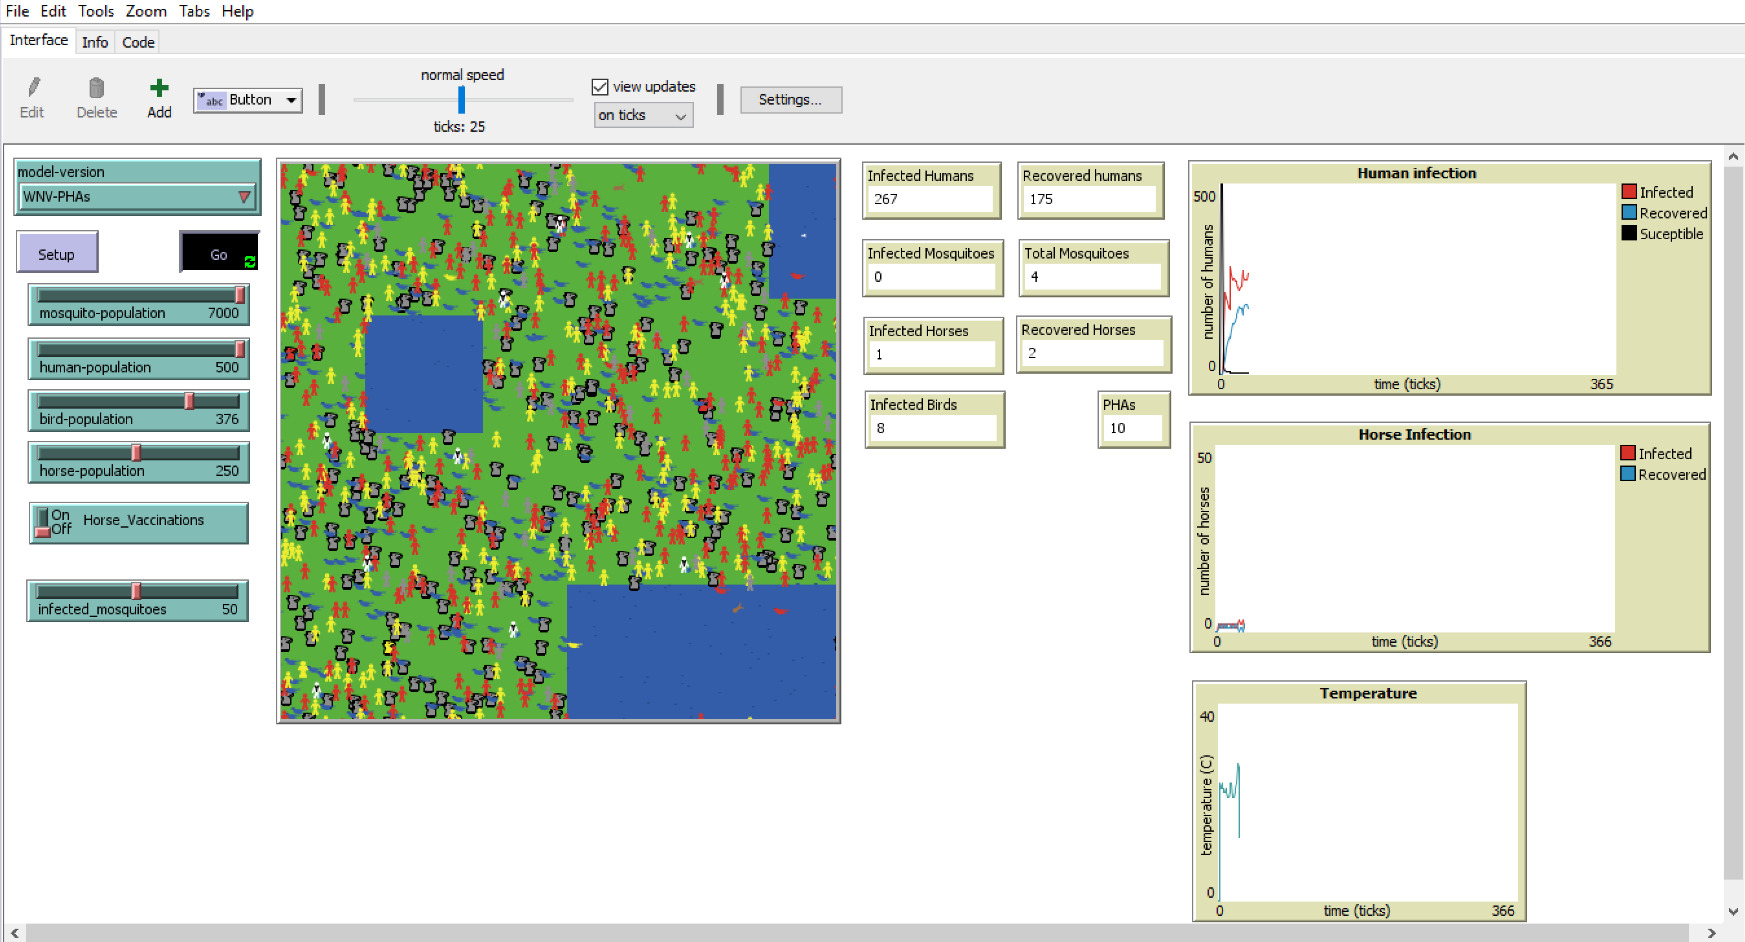Click the red Infected legend swatch in Human infection

[x=1629, y=191]
